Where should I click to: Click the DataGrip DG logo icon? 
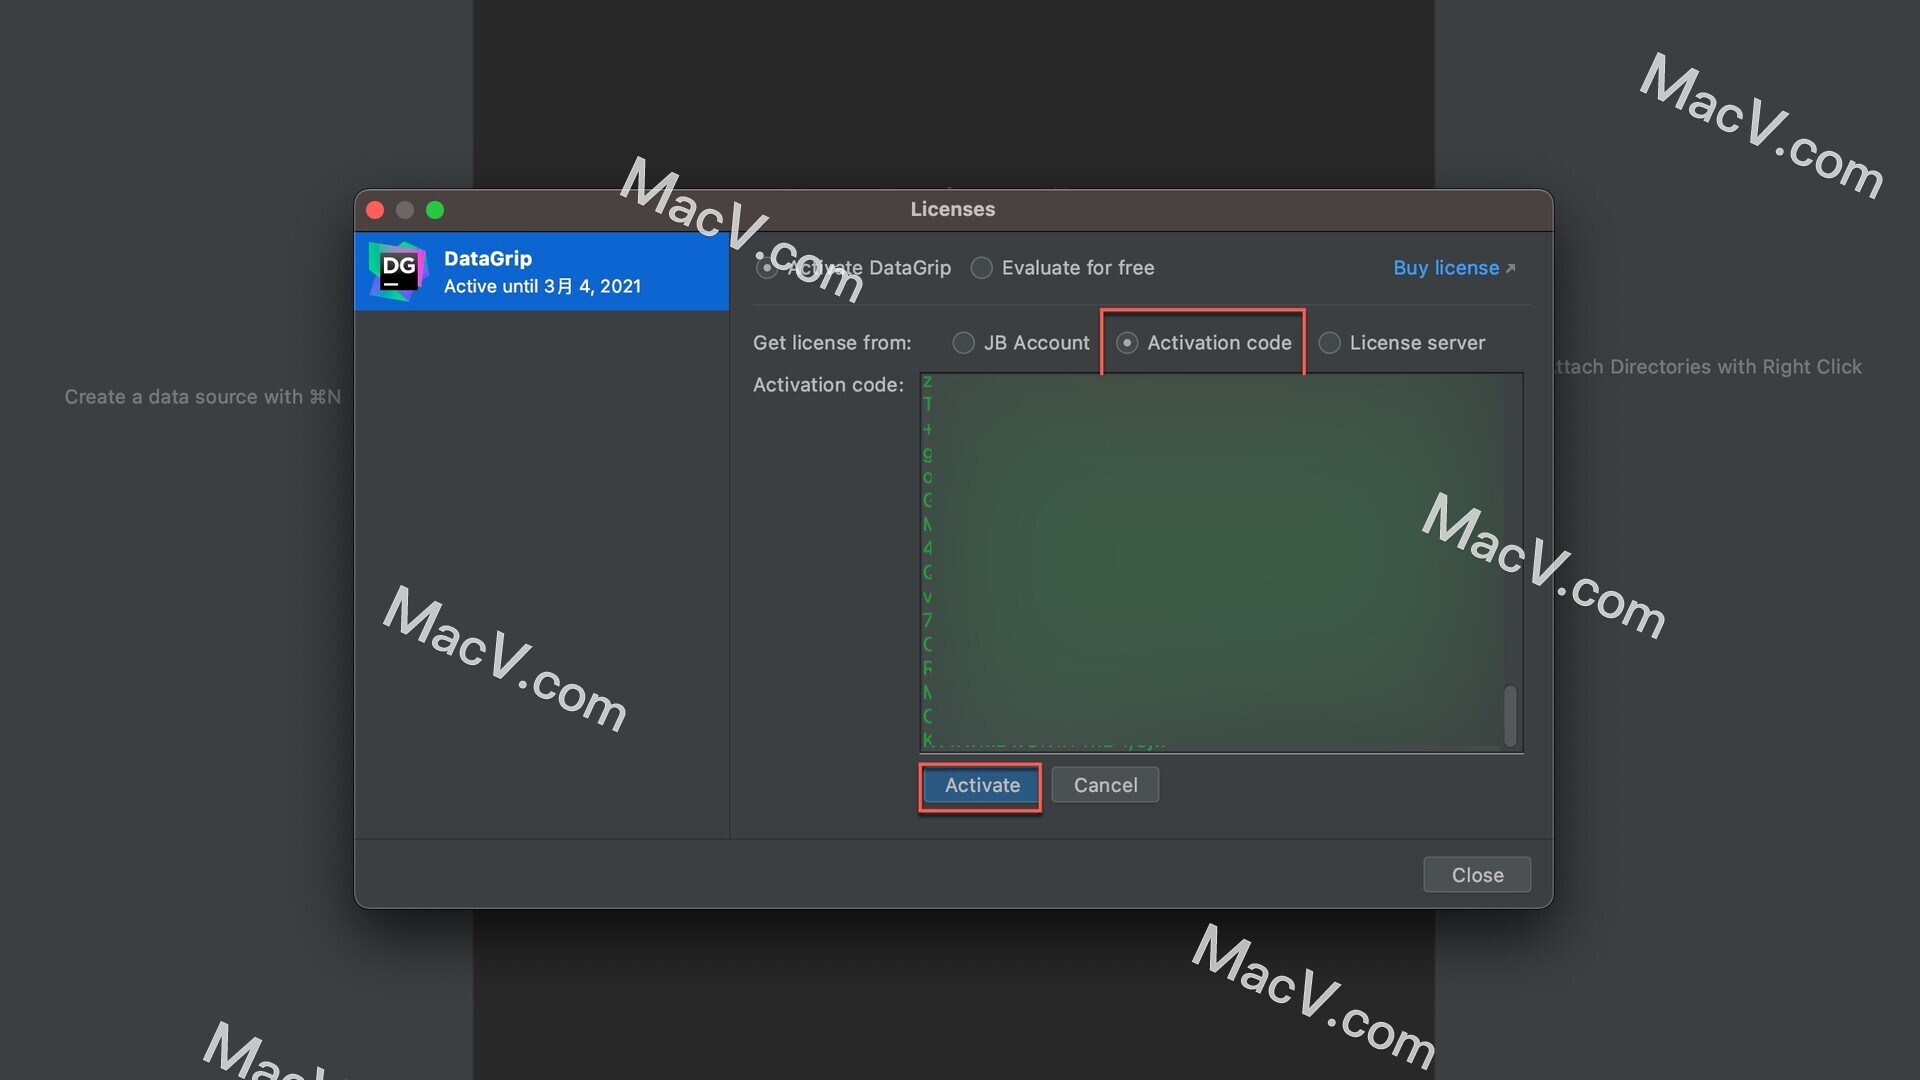(398, 271)
